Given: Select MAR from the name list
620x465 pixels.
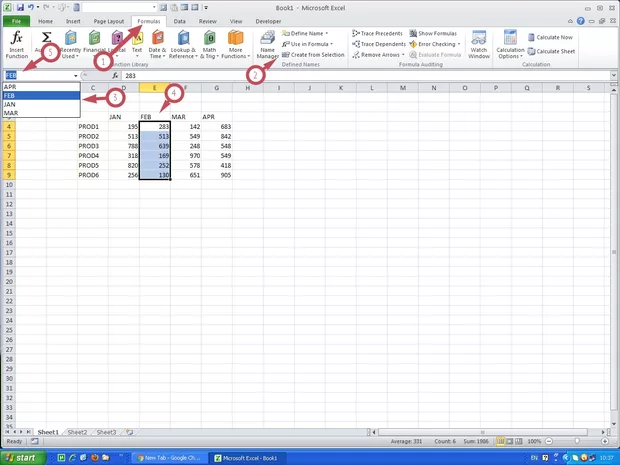Looking at the screenshot, I should point(10,113).
